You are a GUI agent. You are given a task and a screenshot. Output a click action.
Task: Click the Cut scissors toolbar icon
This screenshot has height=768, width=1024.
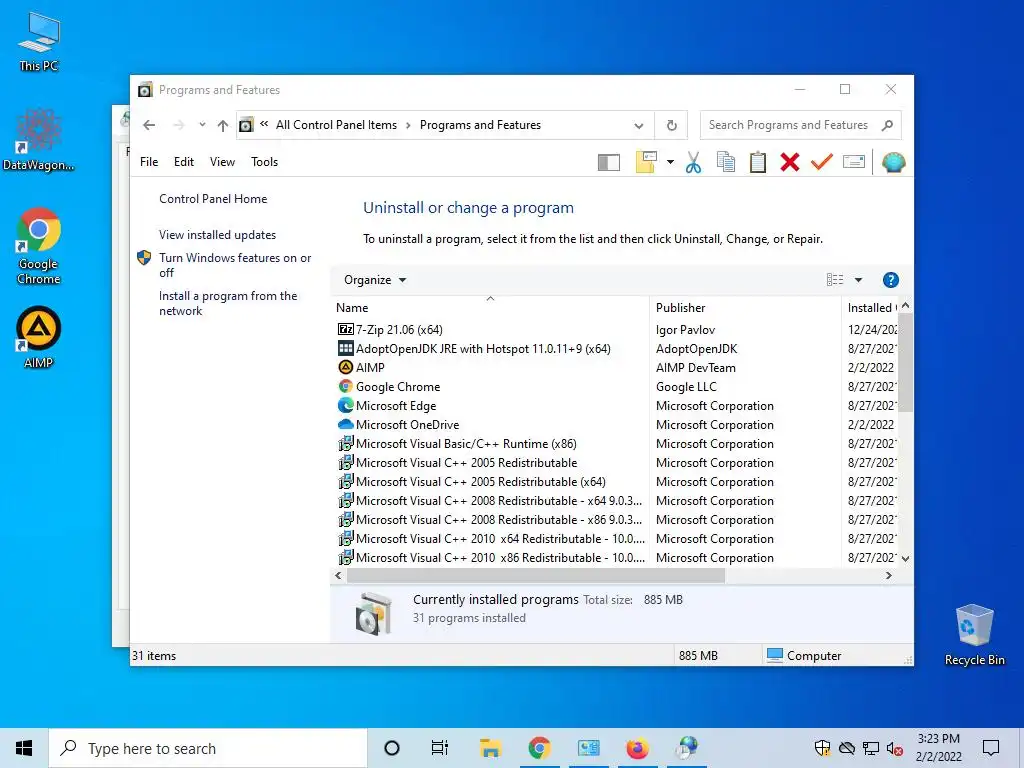(694, 162)
